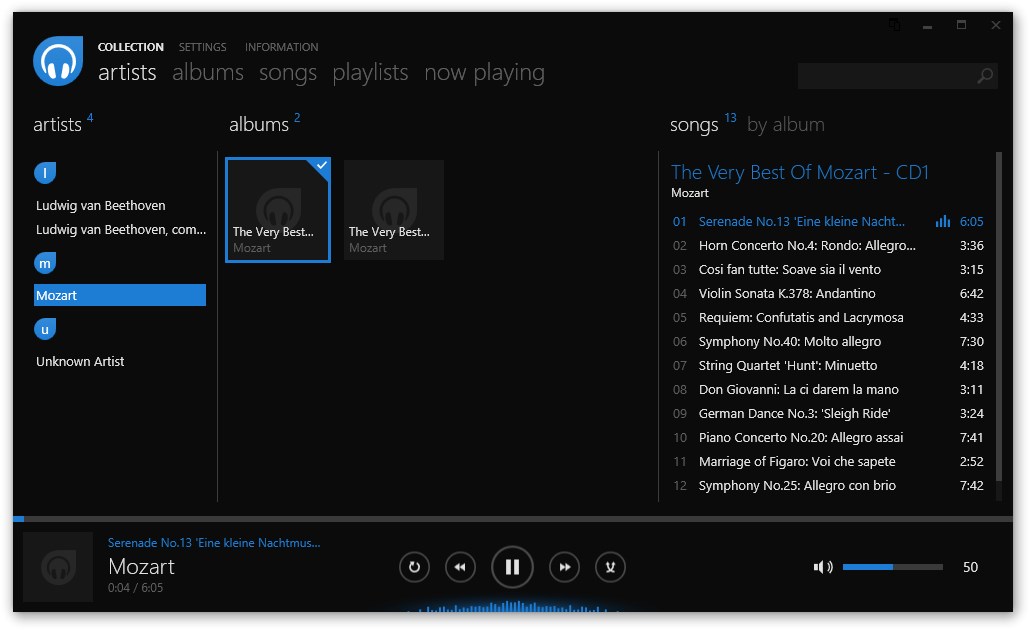Play Marriage of Figaro: Voi che sapete
This screenshot has width=1030, height=631.
tap(827, 462)
